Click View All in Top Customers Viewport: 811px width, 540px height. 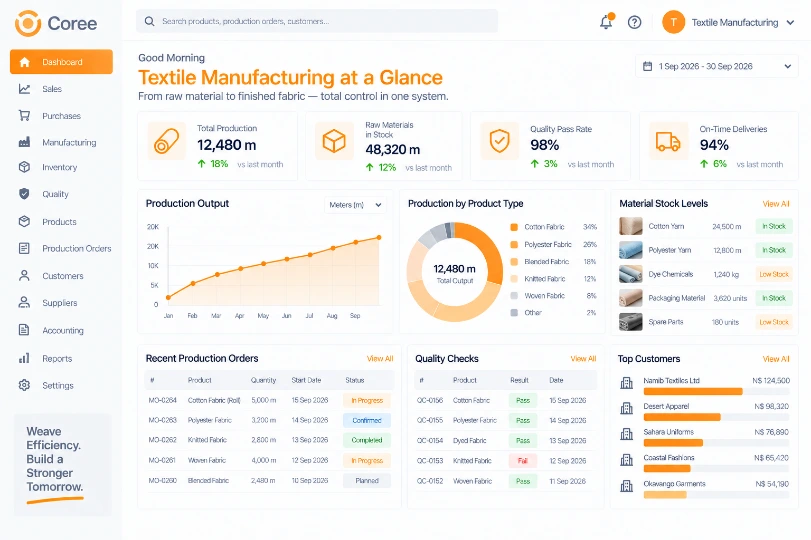[776, 359]
